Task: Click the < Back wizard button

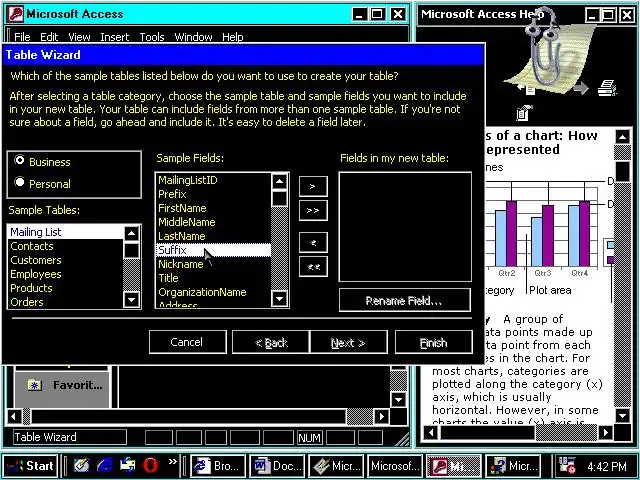Action: point(271,342)
